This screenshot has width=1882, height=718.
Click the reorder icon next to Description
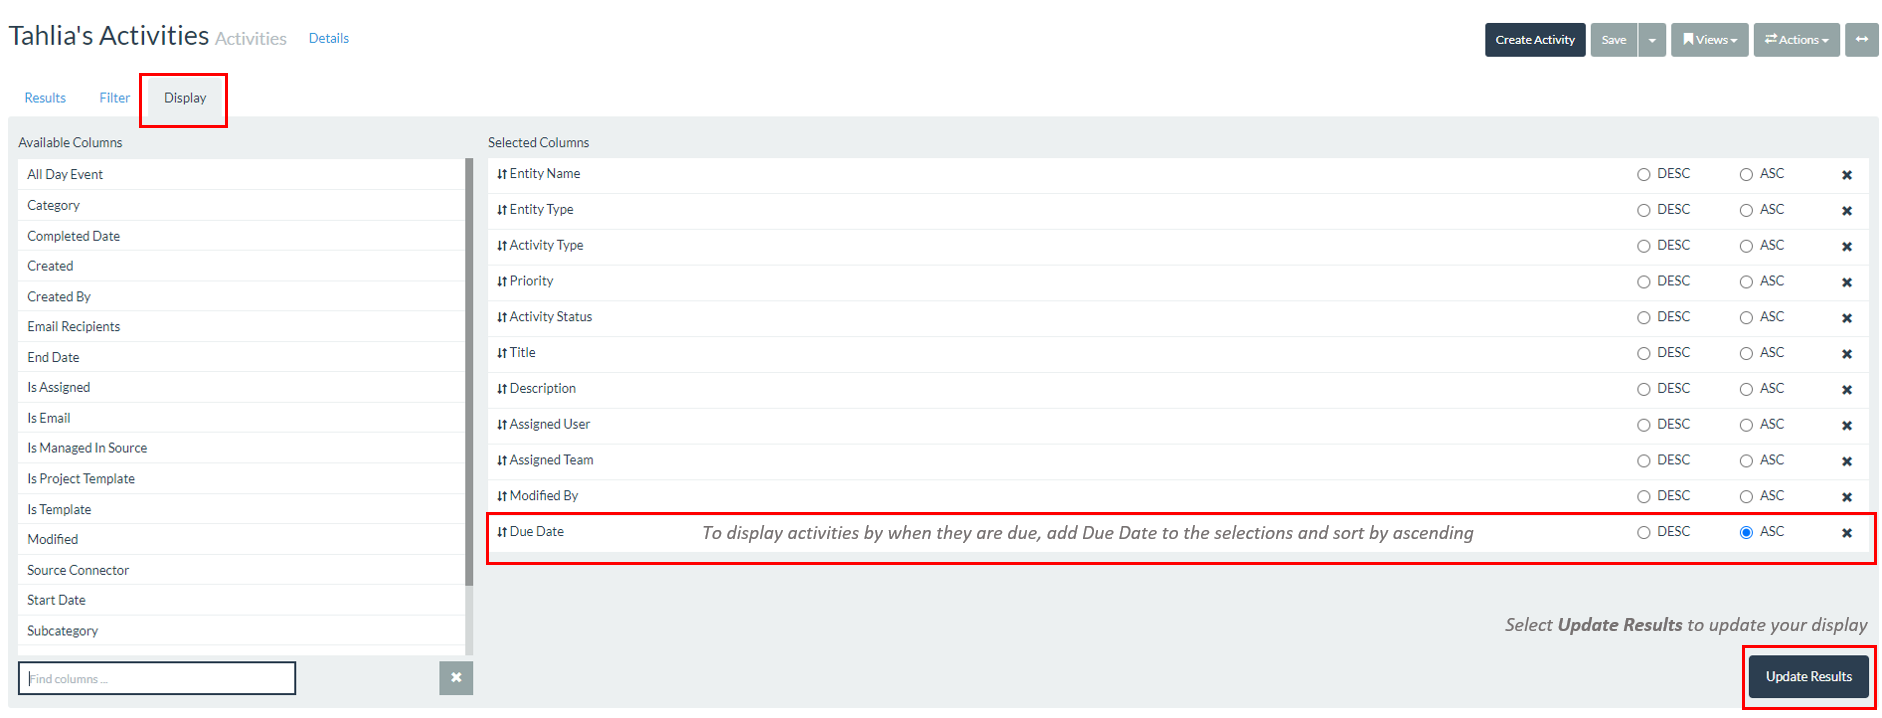point(502,389)
